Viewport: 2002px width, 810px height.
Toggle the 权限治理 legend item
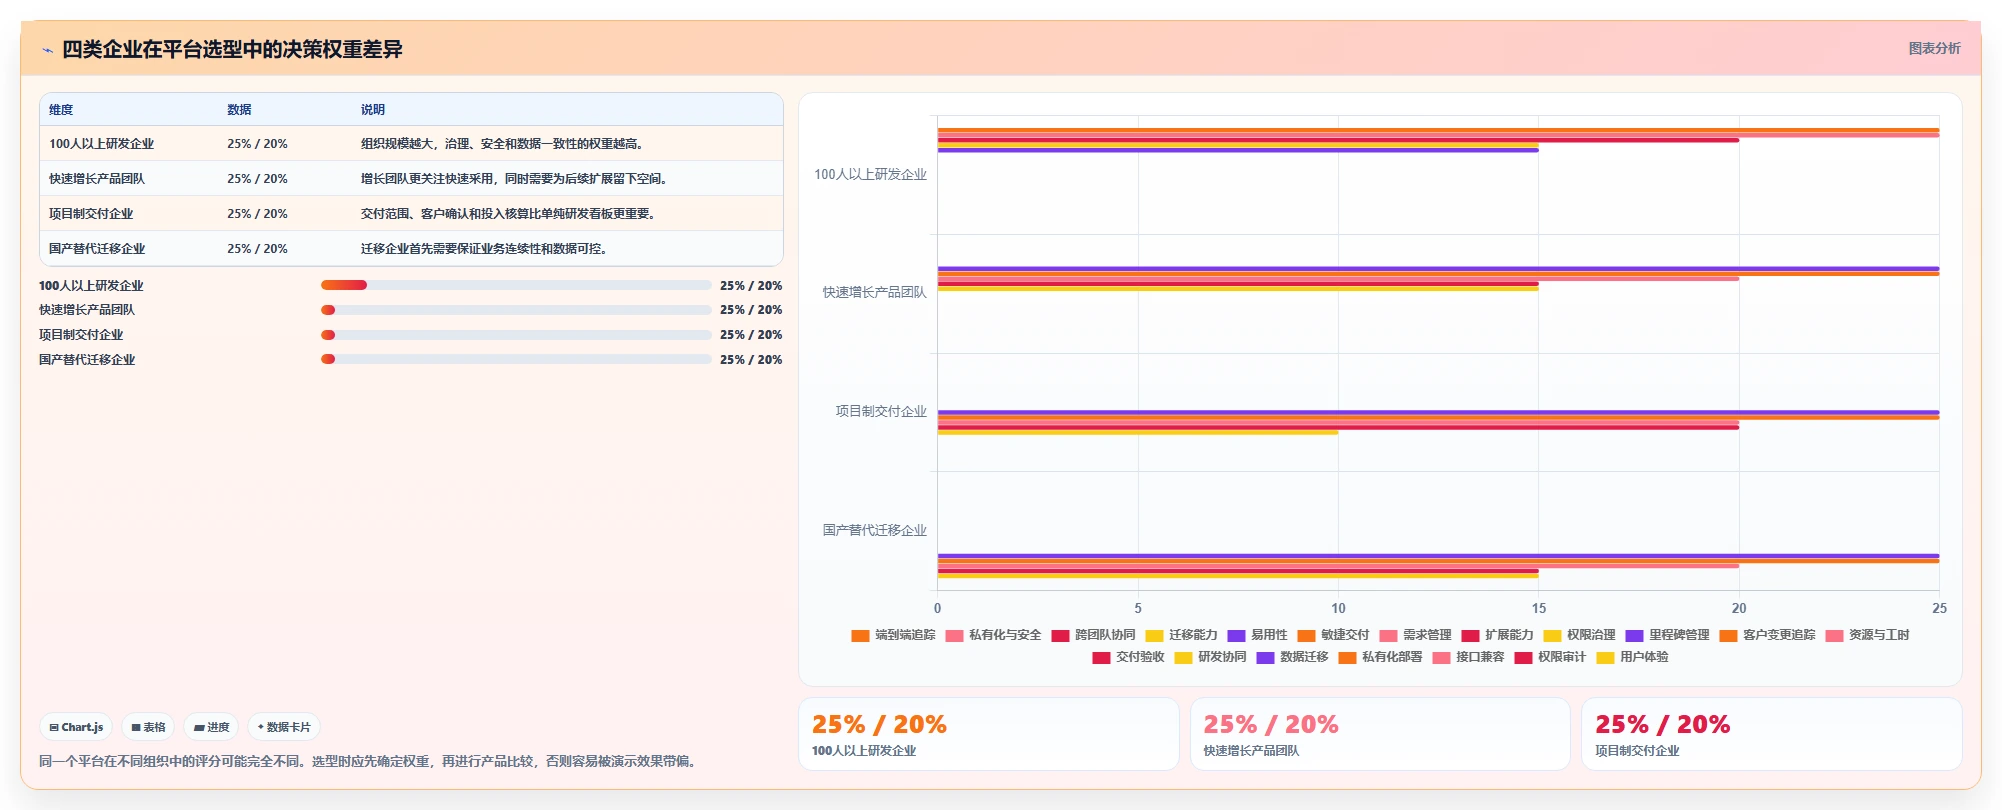pyautogui.click(x=1579, y=635)
